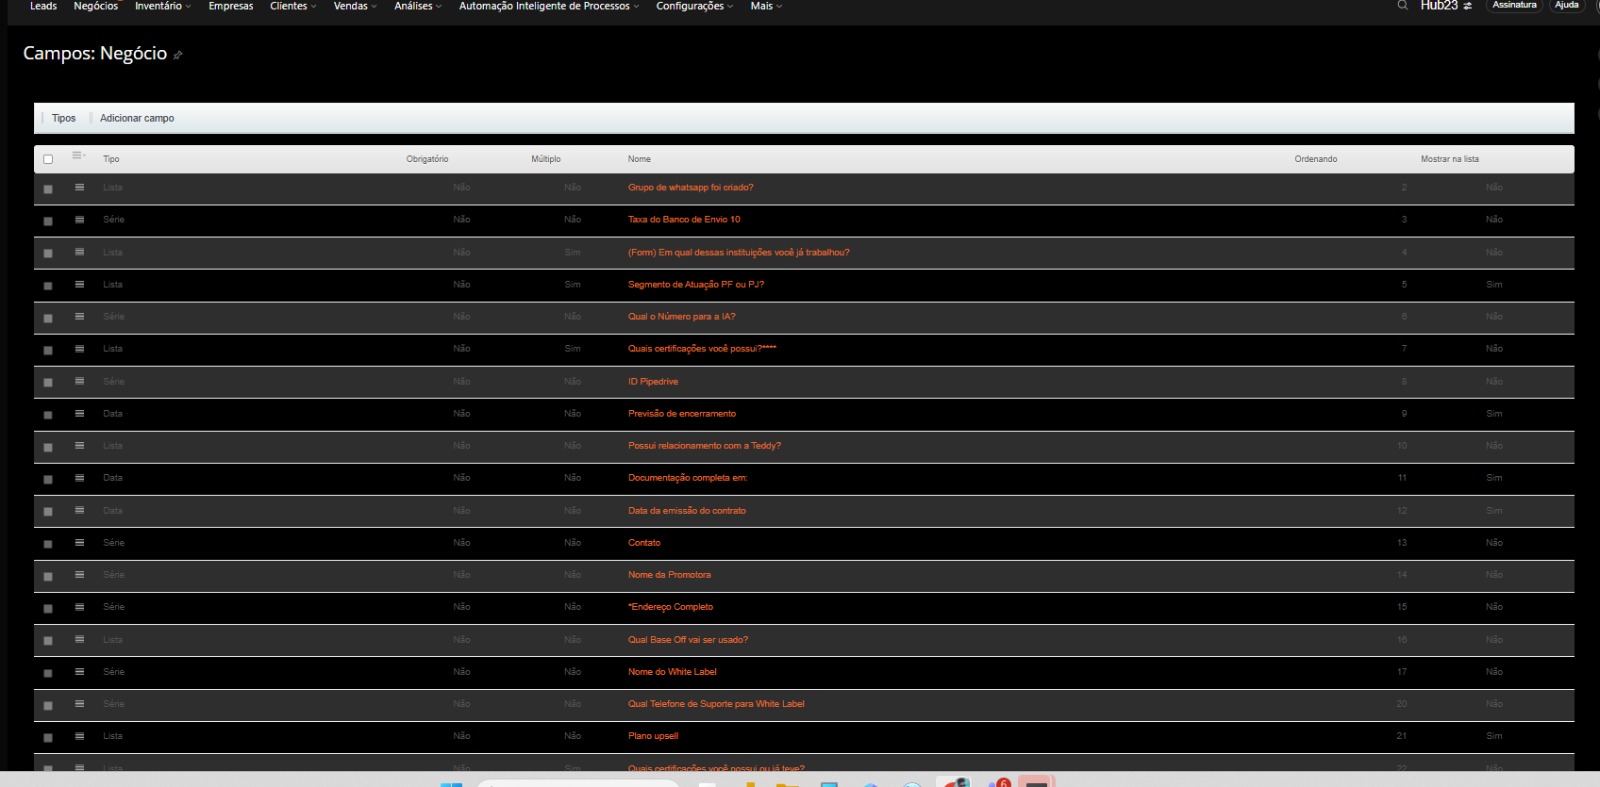Open the Mais dropdown in top navigation

pyautogui.click(x=765, y=6)
